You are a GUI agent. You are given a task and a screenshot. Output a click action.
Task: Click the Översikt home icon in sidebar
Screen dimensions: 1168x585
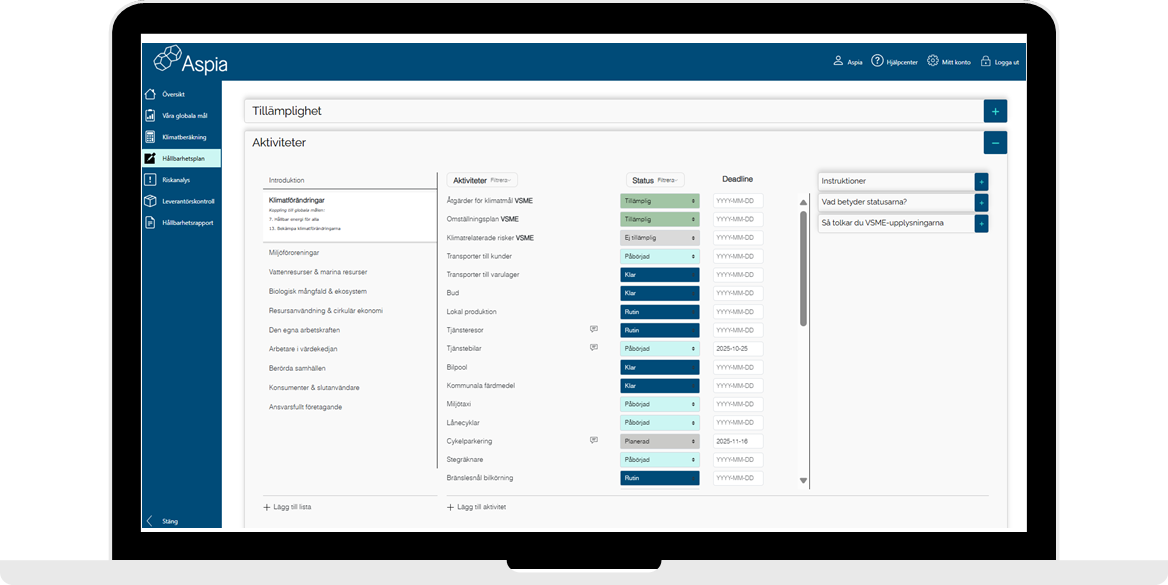[x=150, y=94]
